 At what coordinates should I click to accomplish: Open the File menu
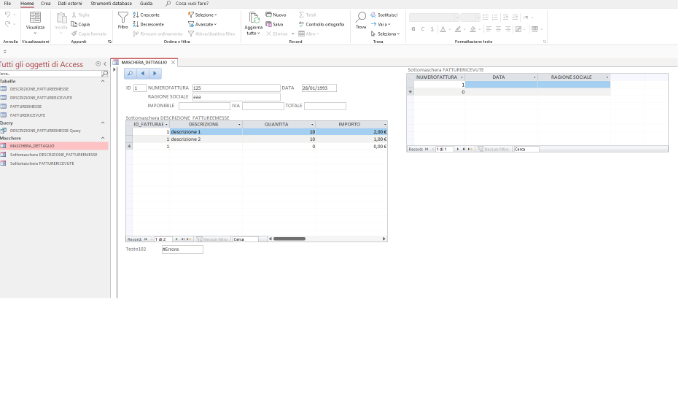click(x=7, y=3)
